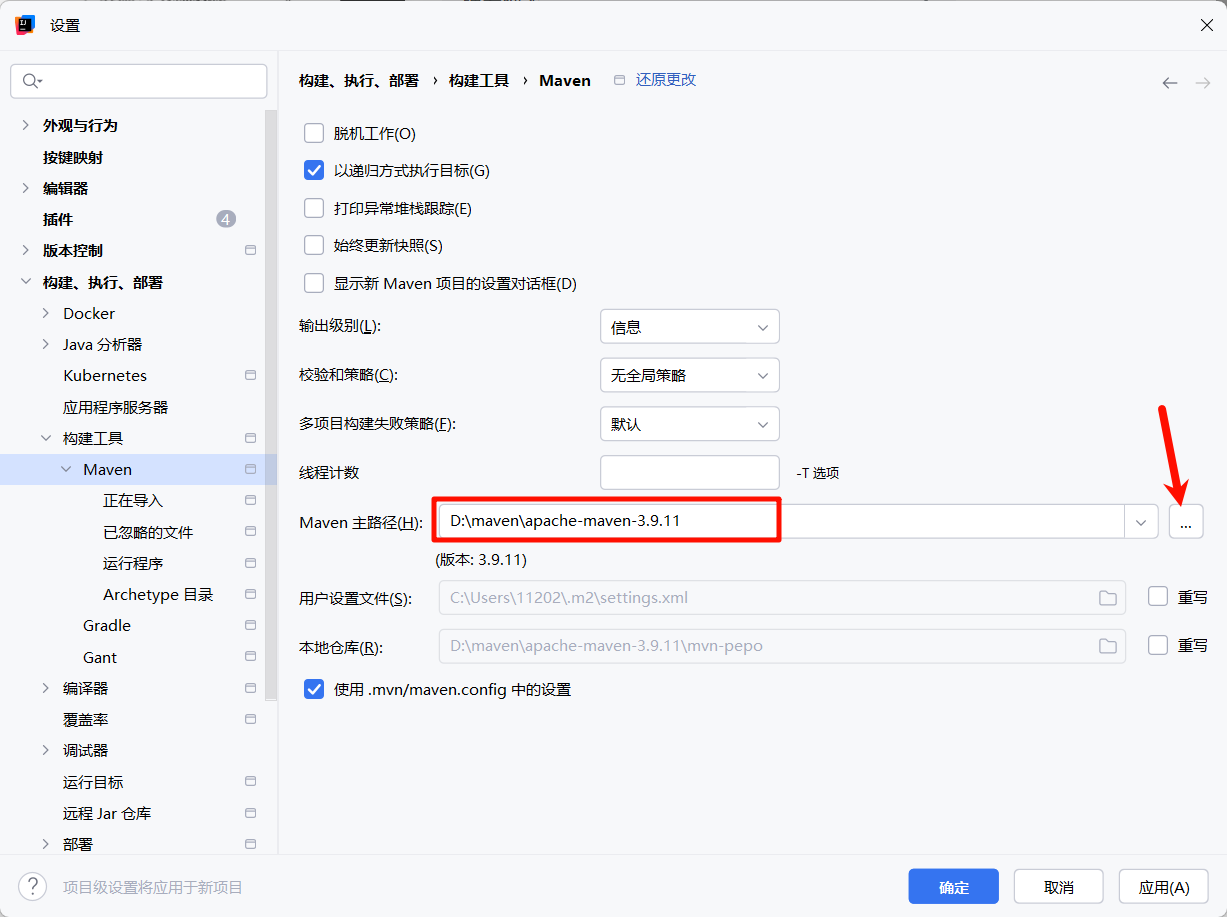Uncheck 使用 .mvn/maven.config 中的设置
The height and width of the screenshot is (917, 1227).
click(314, 689)
